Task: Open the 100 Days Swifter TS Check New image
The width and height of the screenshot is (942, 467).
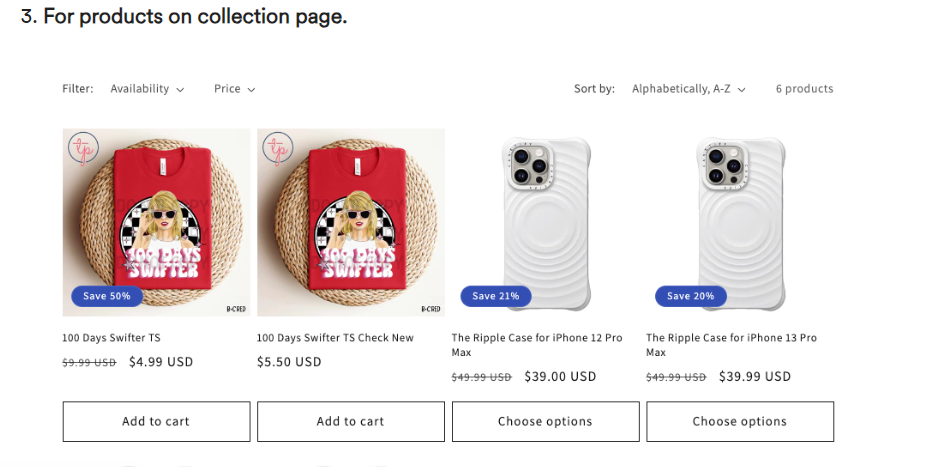Action: [x=350, y=222]
